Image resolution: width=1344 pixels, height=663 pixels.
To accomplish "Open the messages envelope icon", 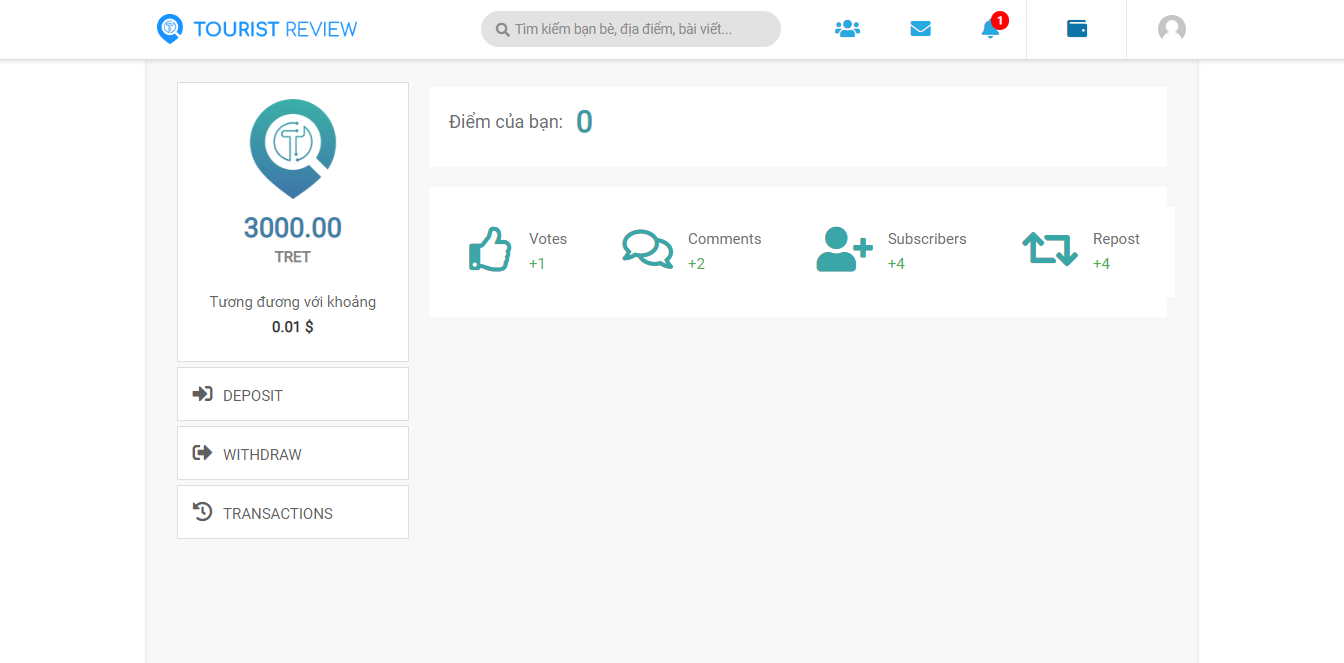I will point(921,29).
